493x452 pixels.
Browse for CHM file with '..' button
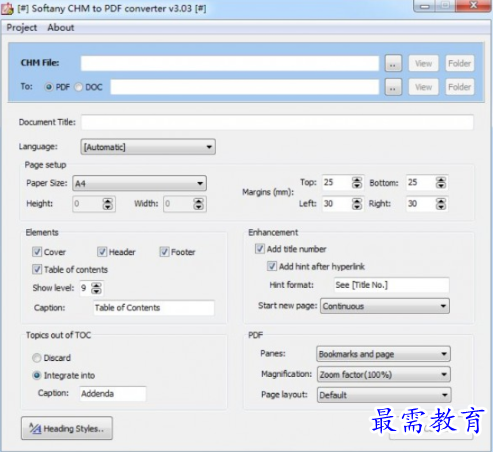[393, 63]
